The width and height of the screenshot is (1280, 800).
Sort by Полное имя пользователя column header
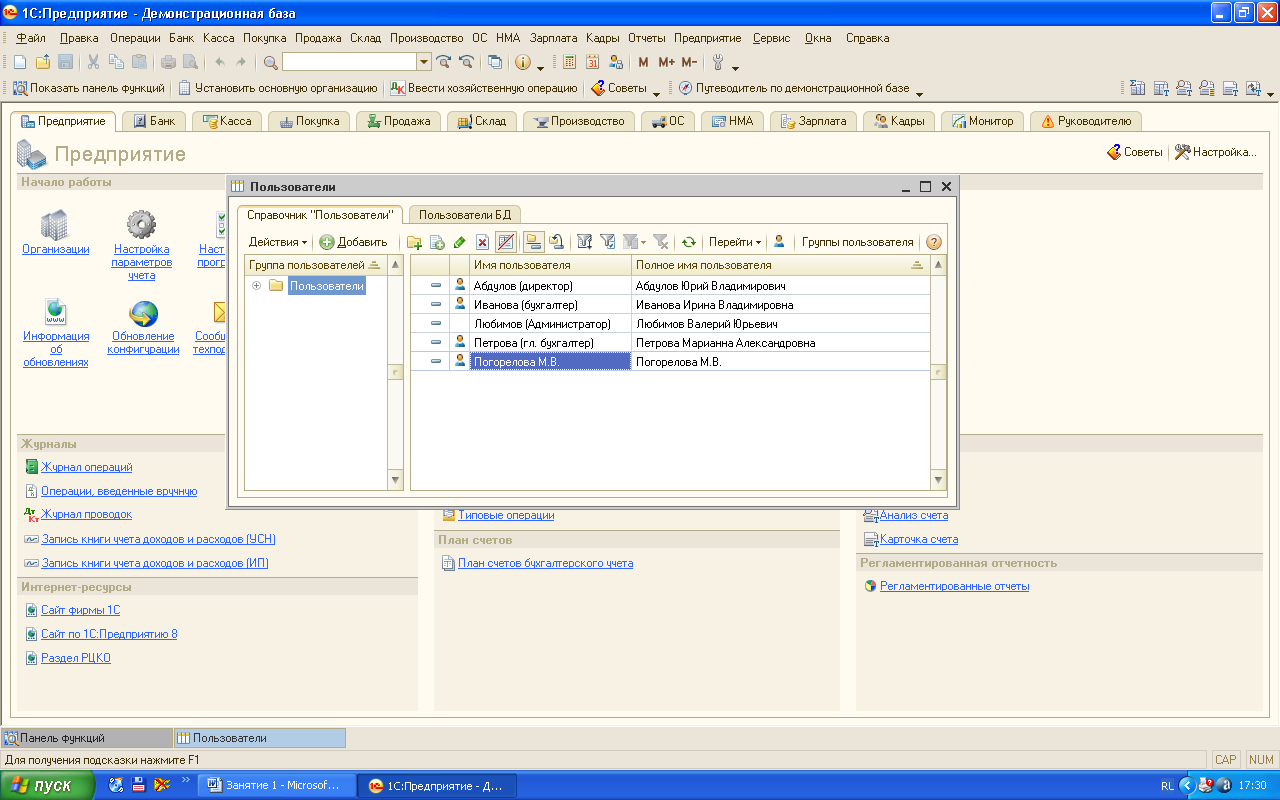pos(780,265)
